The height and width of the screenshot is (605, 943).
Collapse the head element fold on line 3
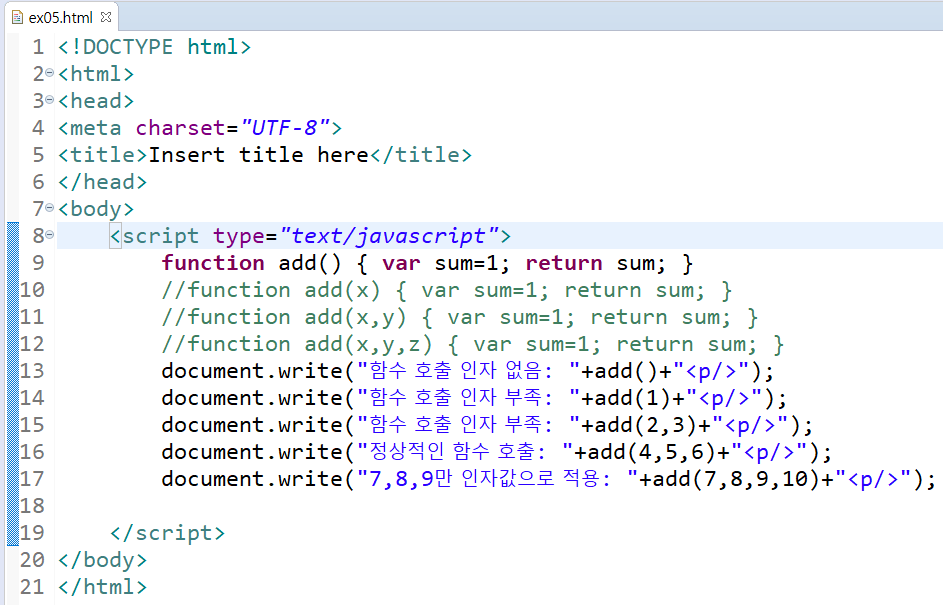49,100
